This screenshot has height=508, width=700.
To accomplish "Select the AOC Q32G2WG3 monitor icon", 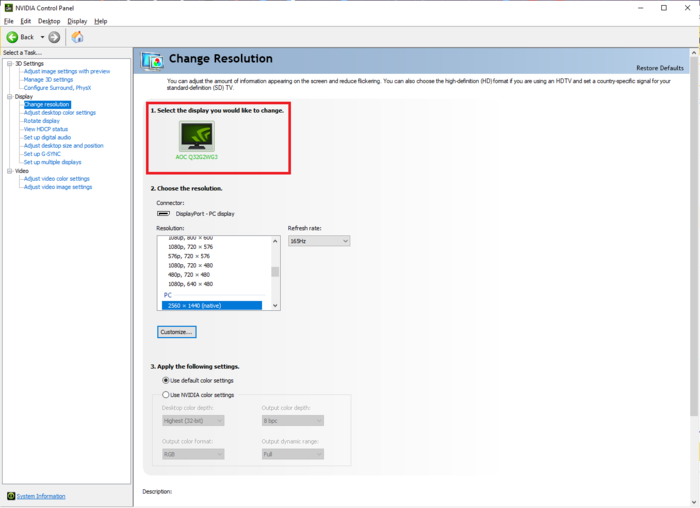I will click(x=196, y=137).
